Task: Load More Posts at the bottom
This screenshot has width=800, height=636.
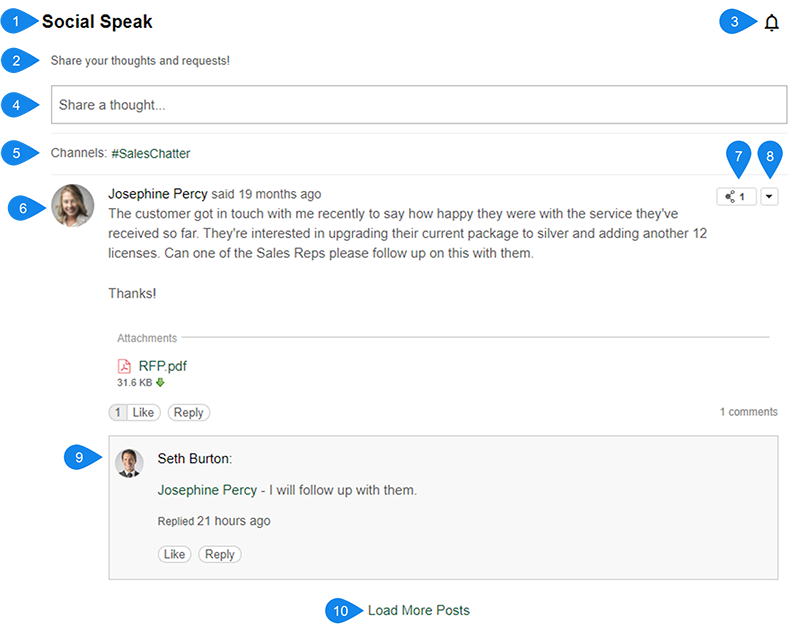Action: tap(418, 610)
